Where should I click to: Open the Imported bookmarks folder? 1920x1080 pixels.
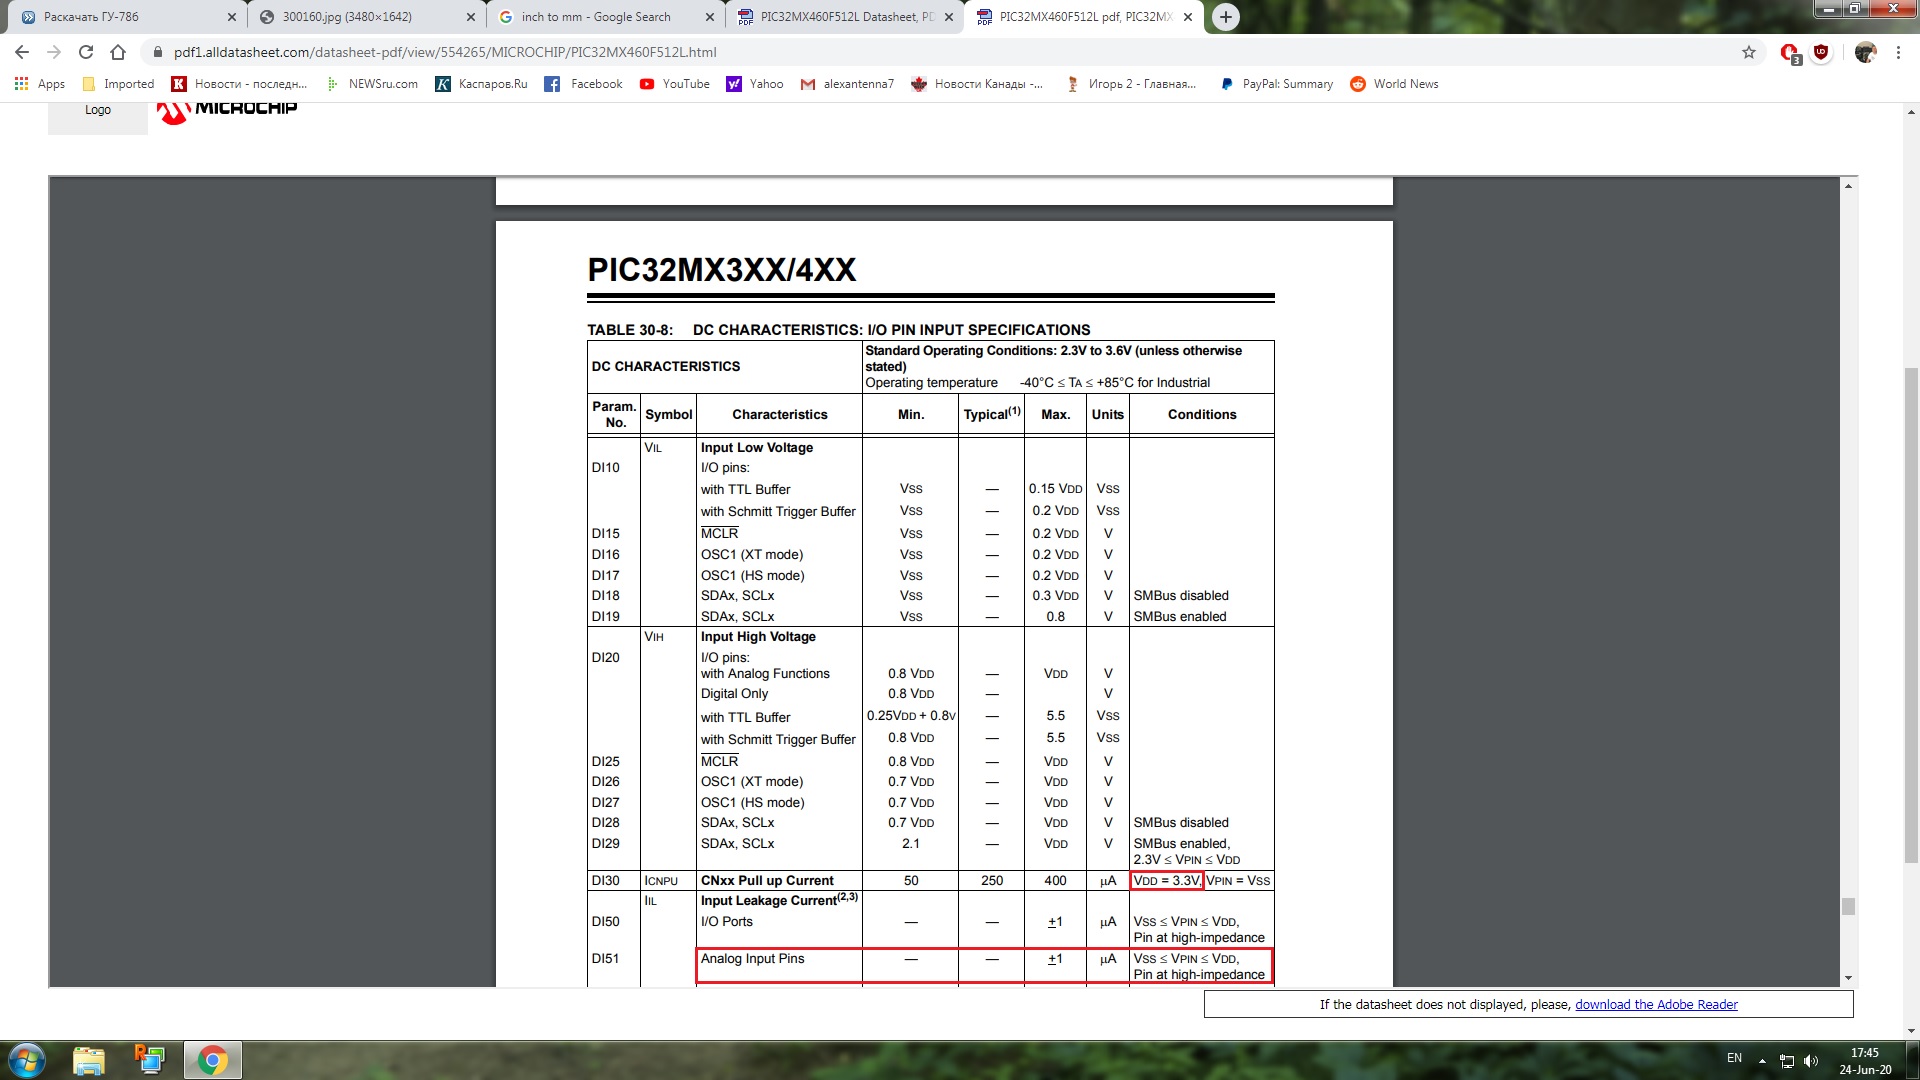tap(118, 84)
